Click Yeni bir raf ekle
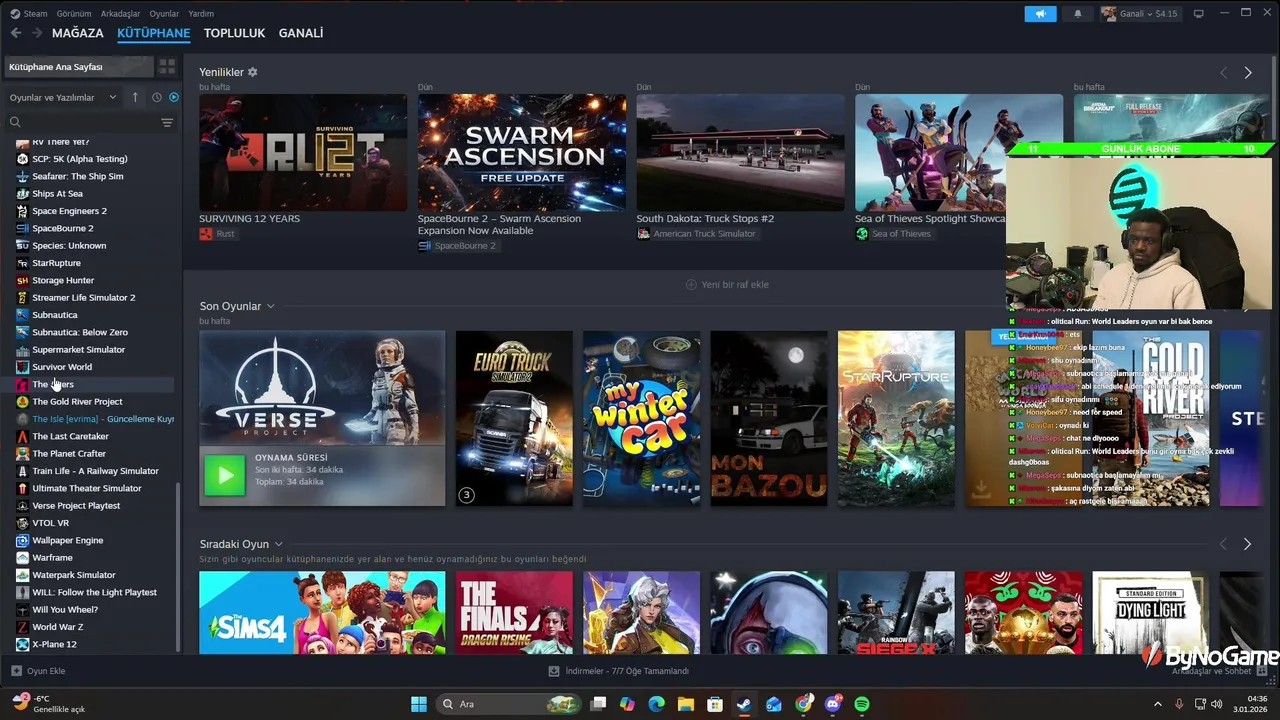 coord(727,284)
